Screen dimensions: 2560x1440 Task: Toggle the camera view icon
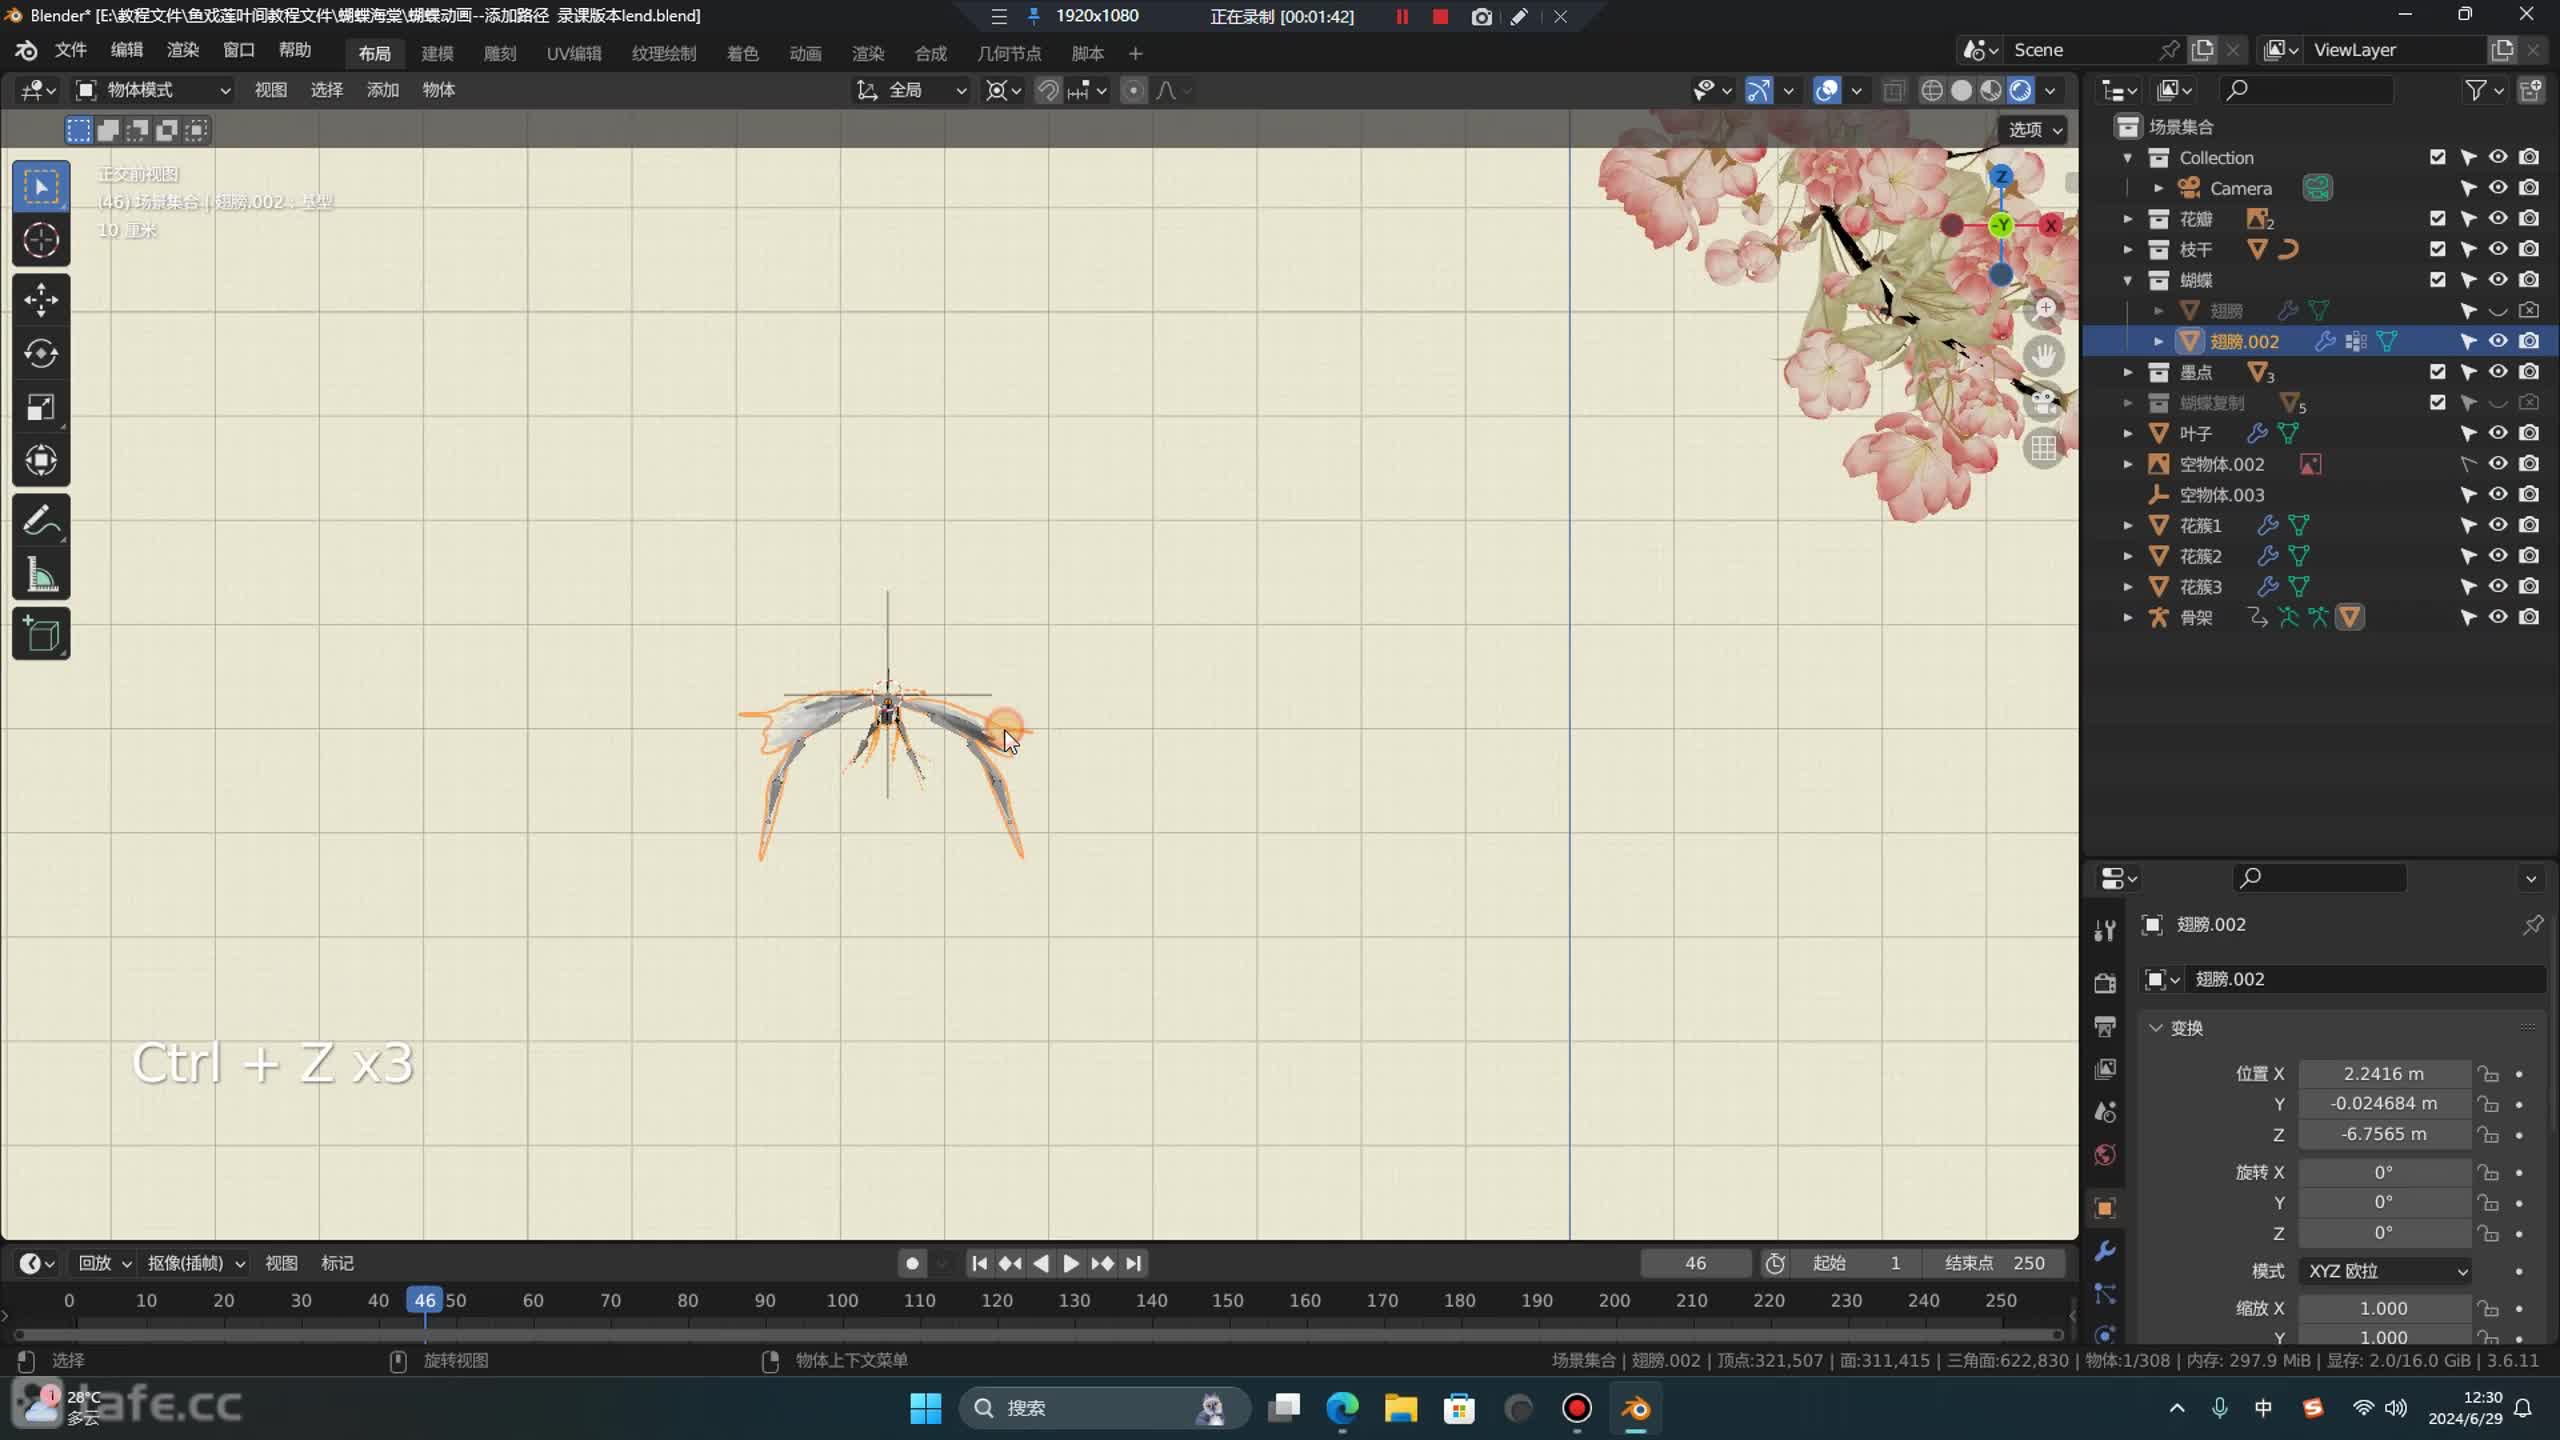pyautogui.click(x=2044, y=402)
